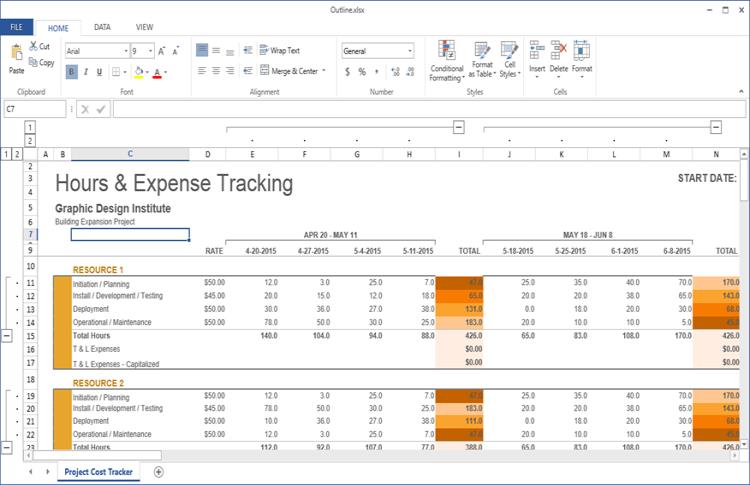The width and height of the screenshot is (750, 485).
Task: Toggle Italic formatting
Action: coord(86,72)
